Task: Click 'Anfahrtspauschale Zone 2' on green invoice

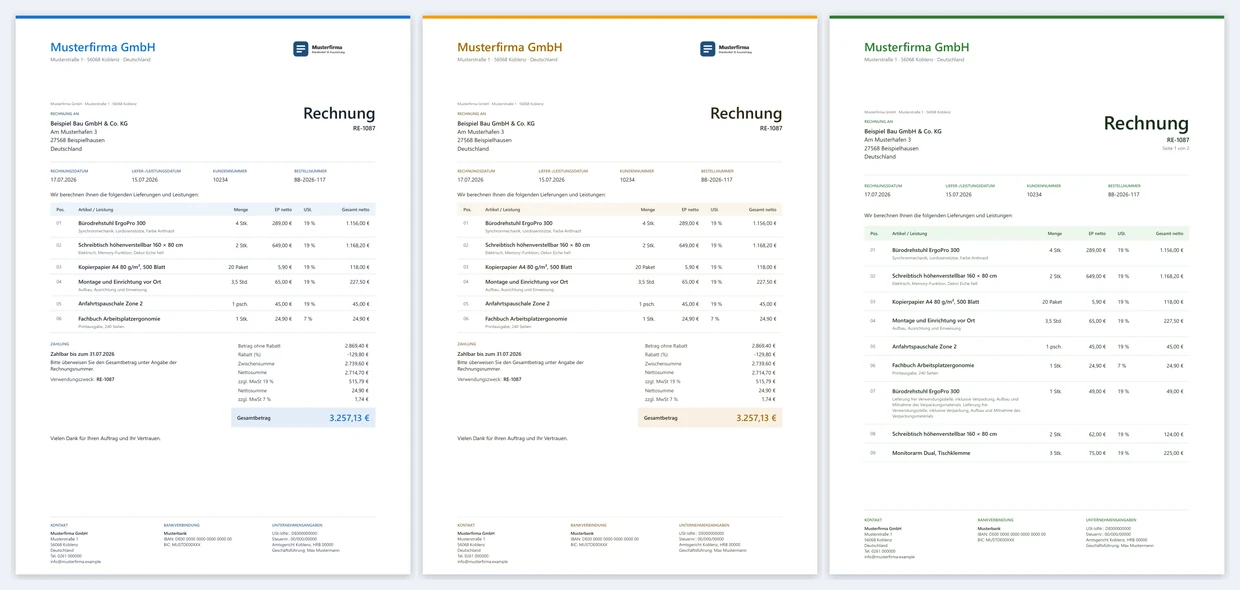Action: 924,346
